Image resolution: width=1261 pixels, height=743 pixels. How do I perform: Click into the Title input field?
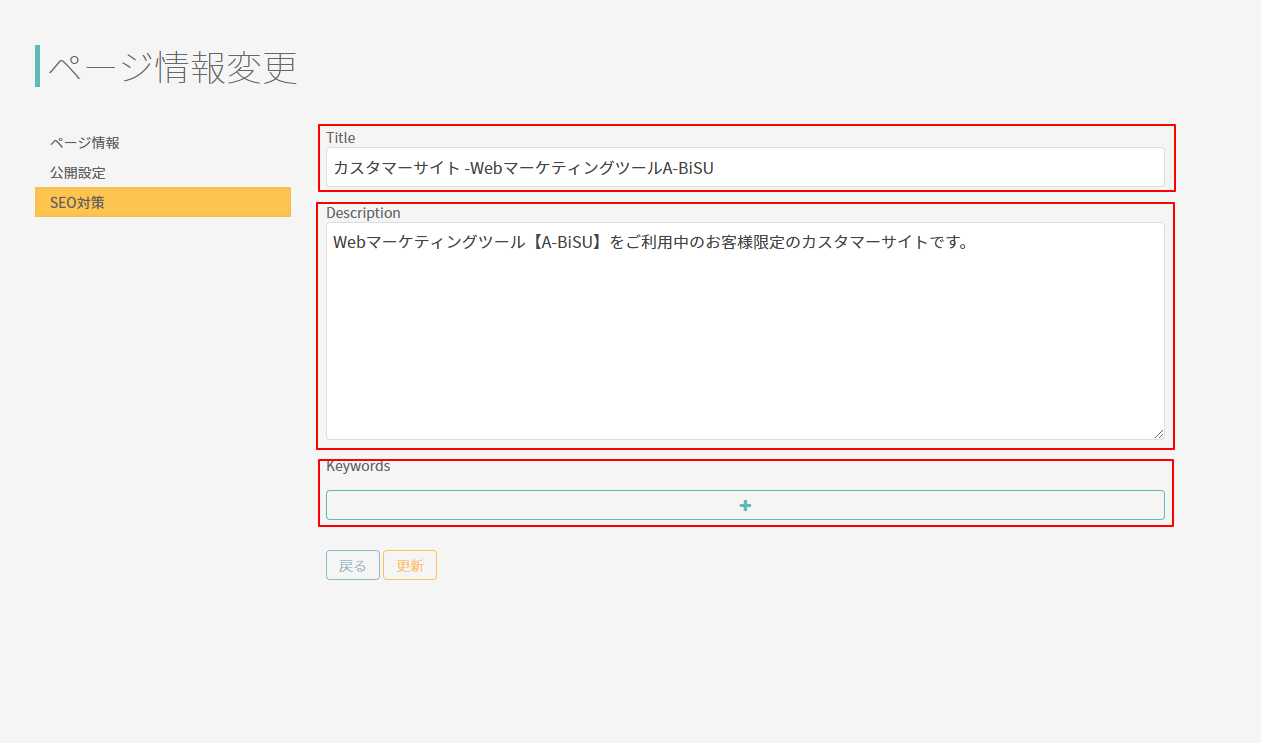point(745,168)
